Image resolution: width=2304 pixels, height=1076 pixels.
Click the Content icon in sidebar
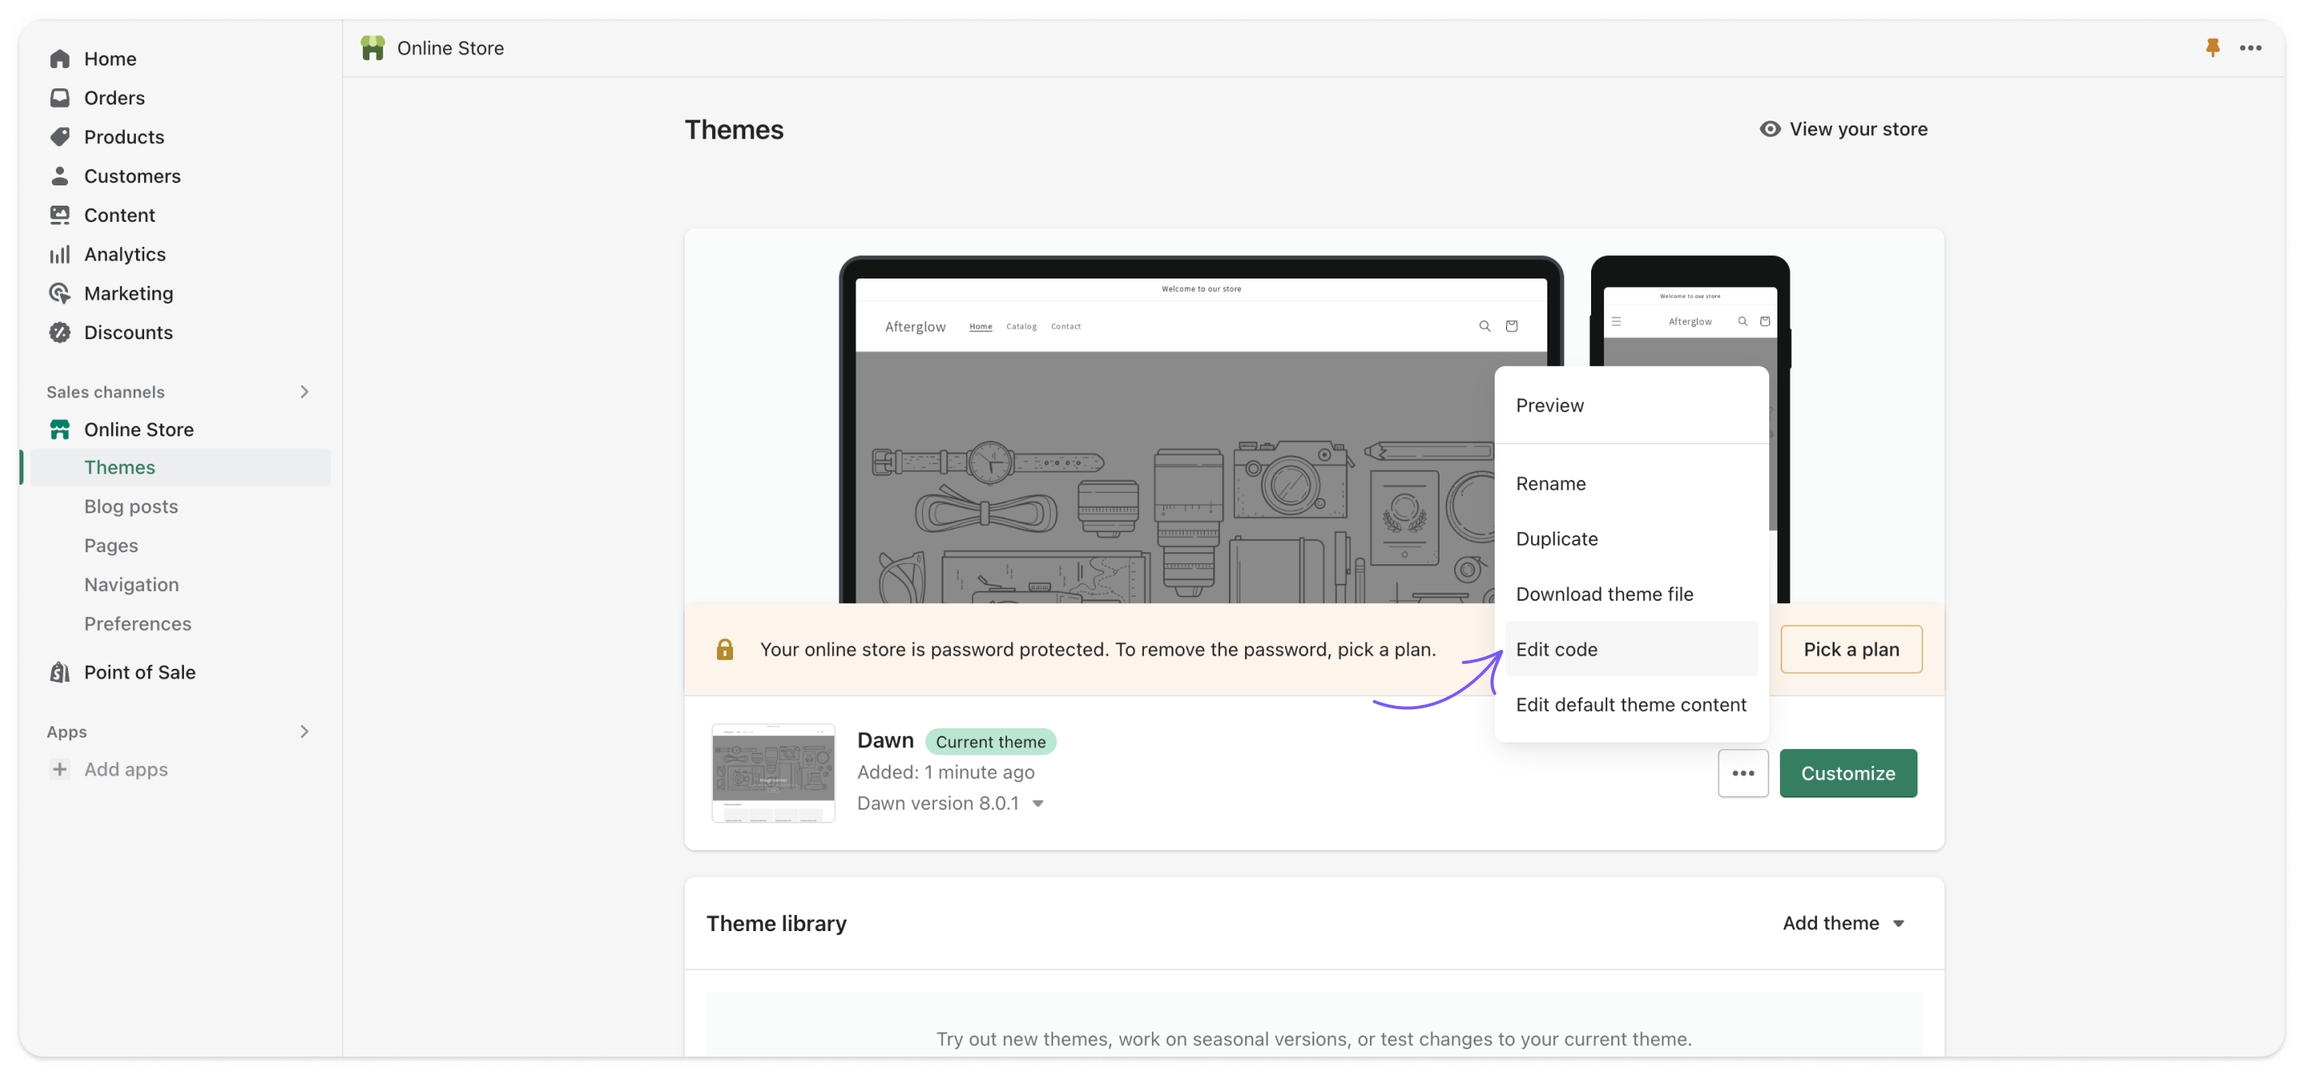[60, 215]
